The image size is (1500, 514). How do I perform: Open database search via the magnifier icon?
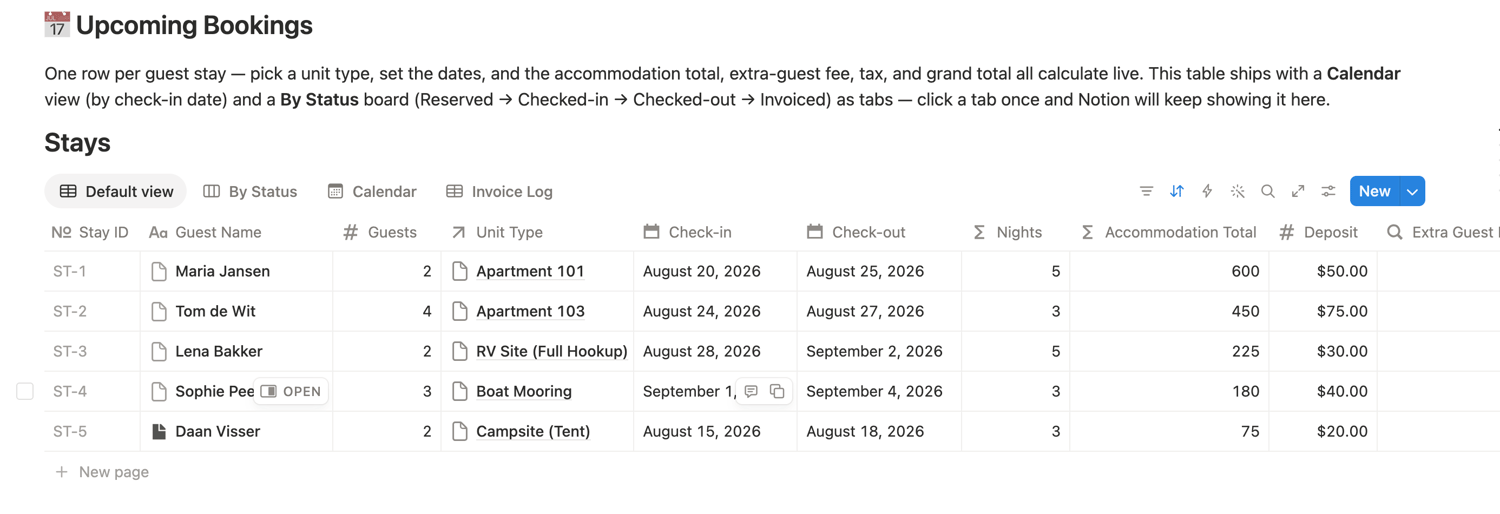1268,191
